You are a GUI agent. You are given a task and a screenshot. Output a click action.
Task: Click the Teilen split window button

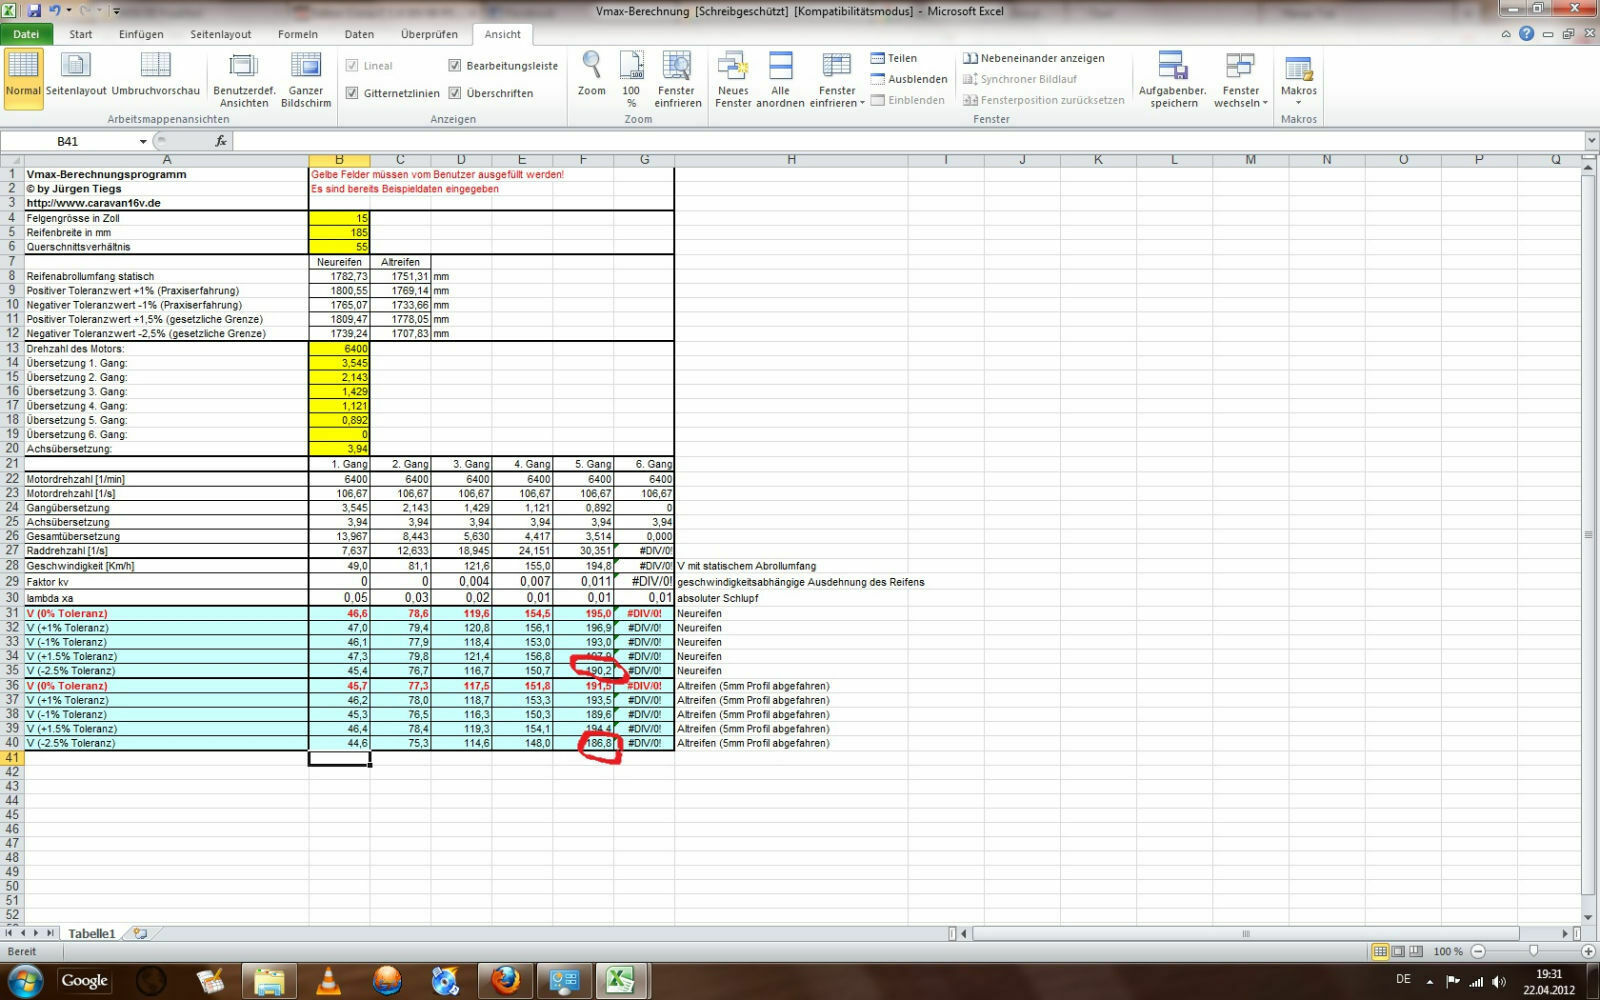click(894, 58)
